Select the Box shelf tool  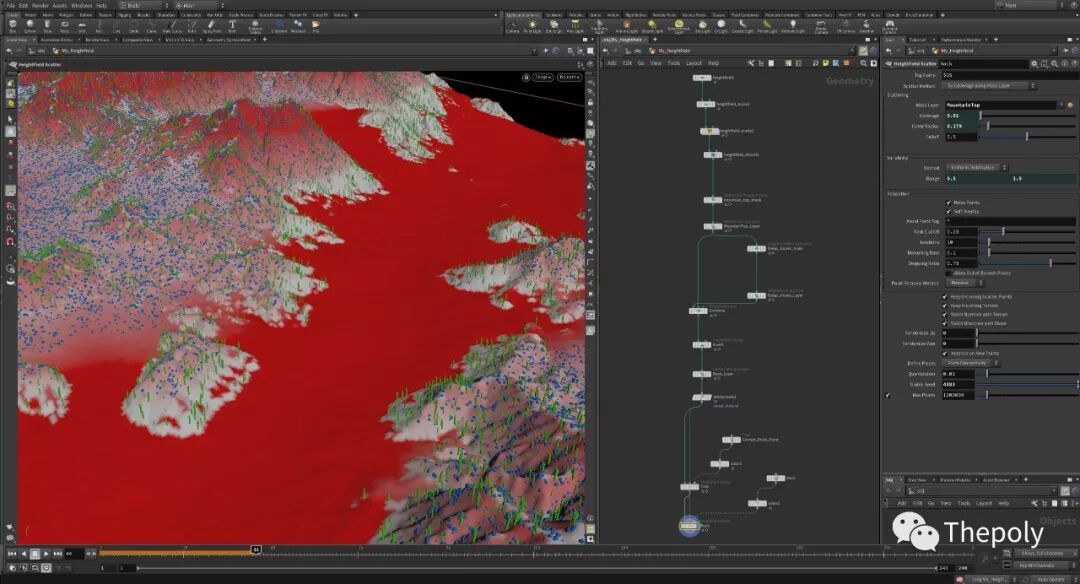pyautogui.click(x=11, y=26)
